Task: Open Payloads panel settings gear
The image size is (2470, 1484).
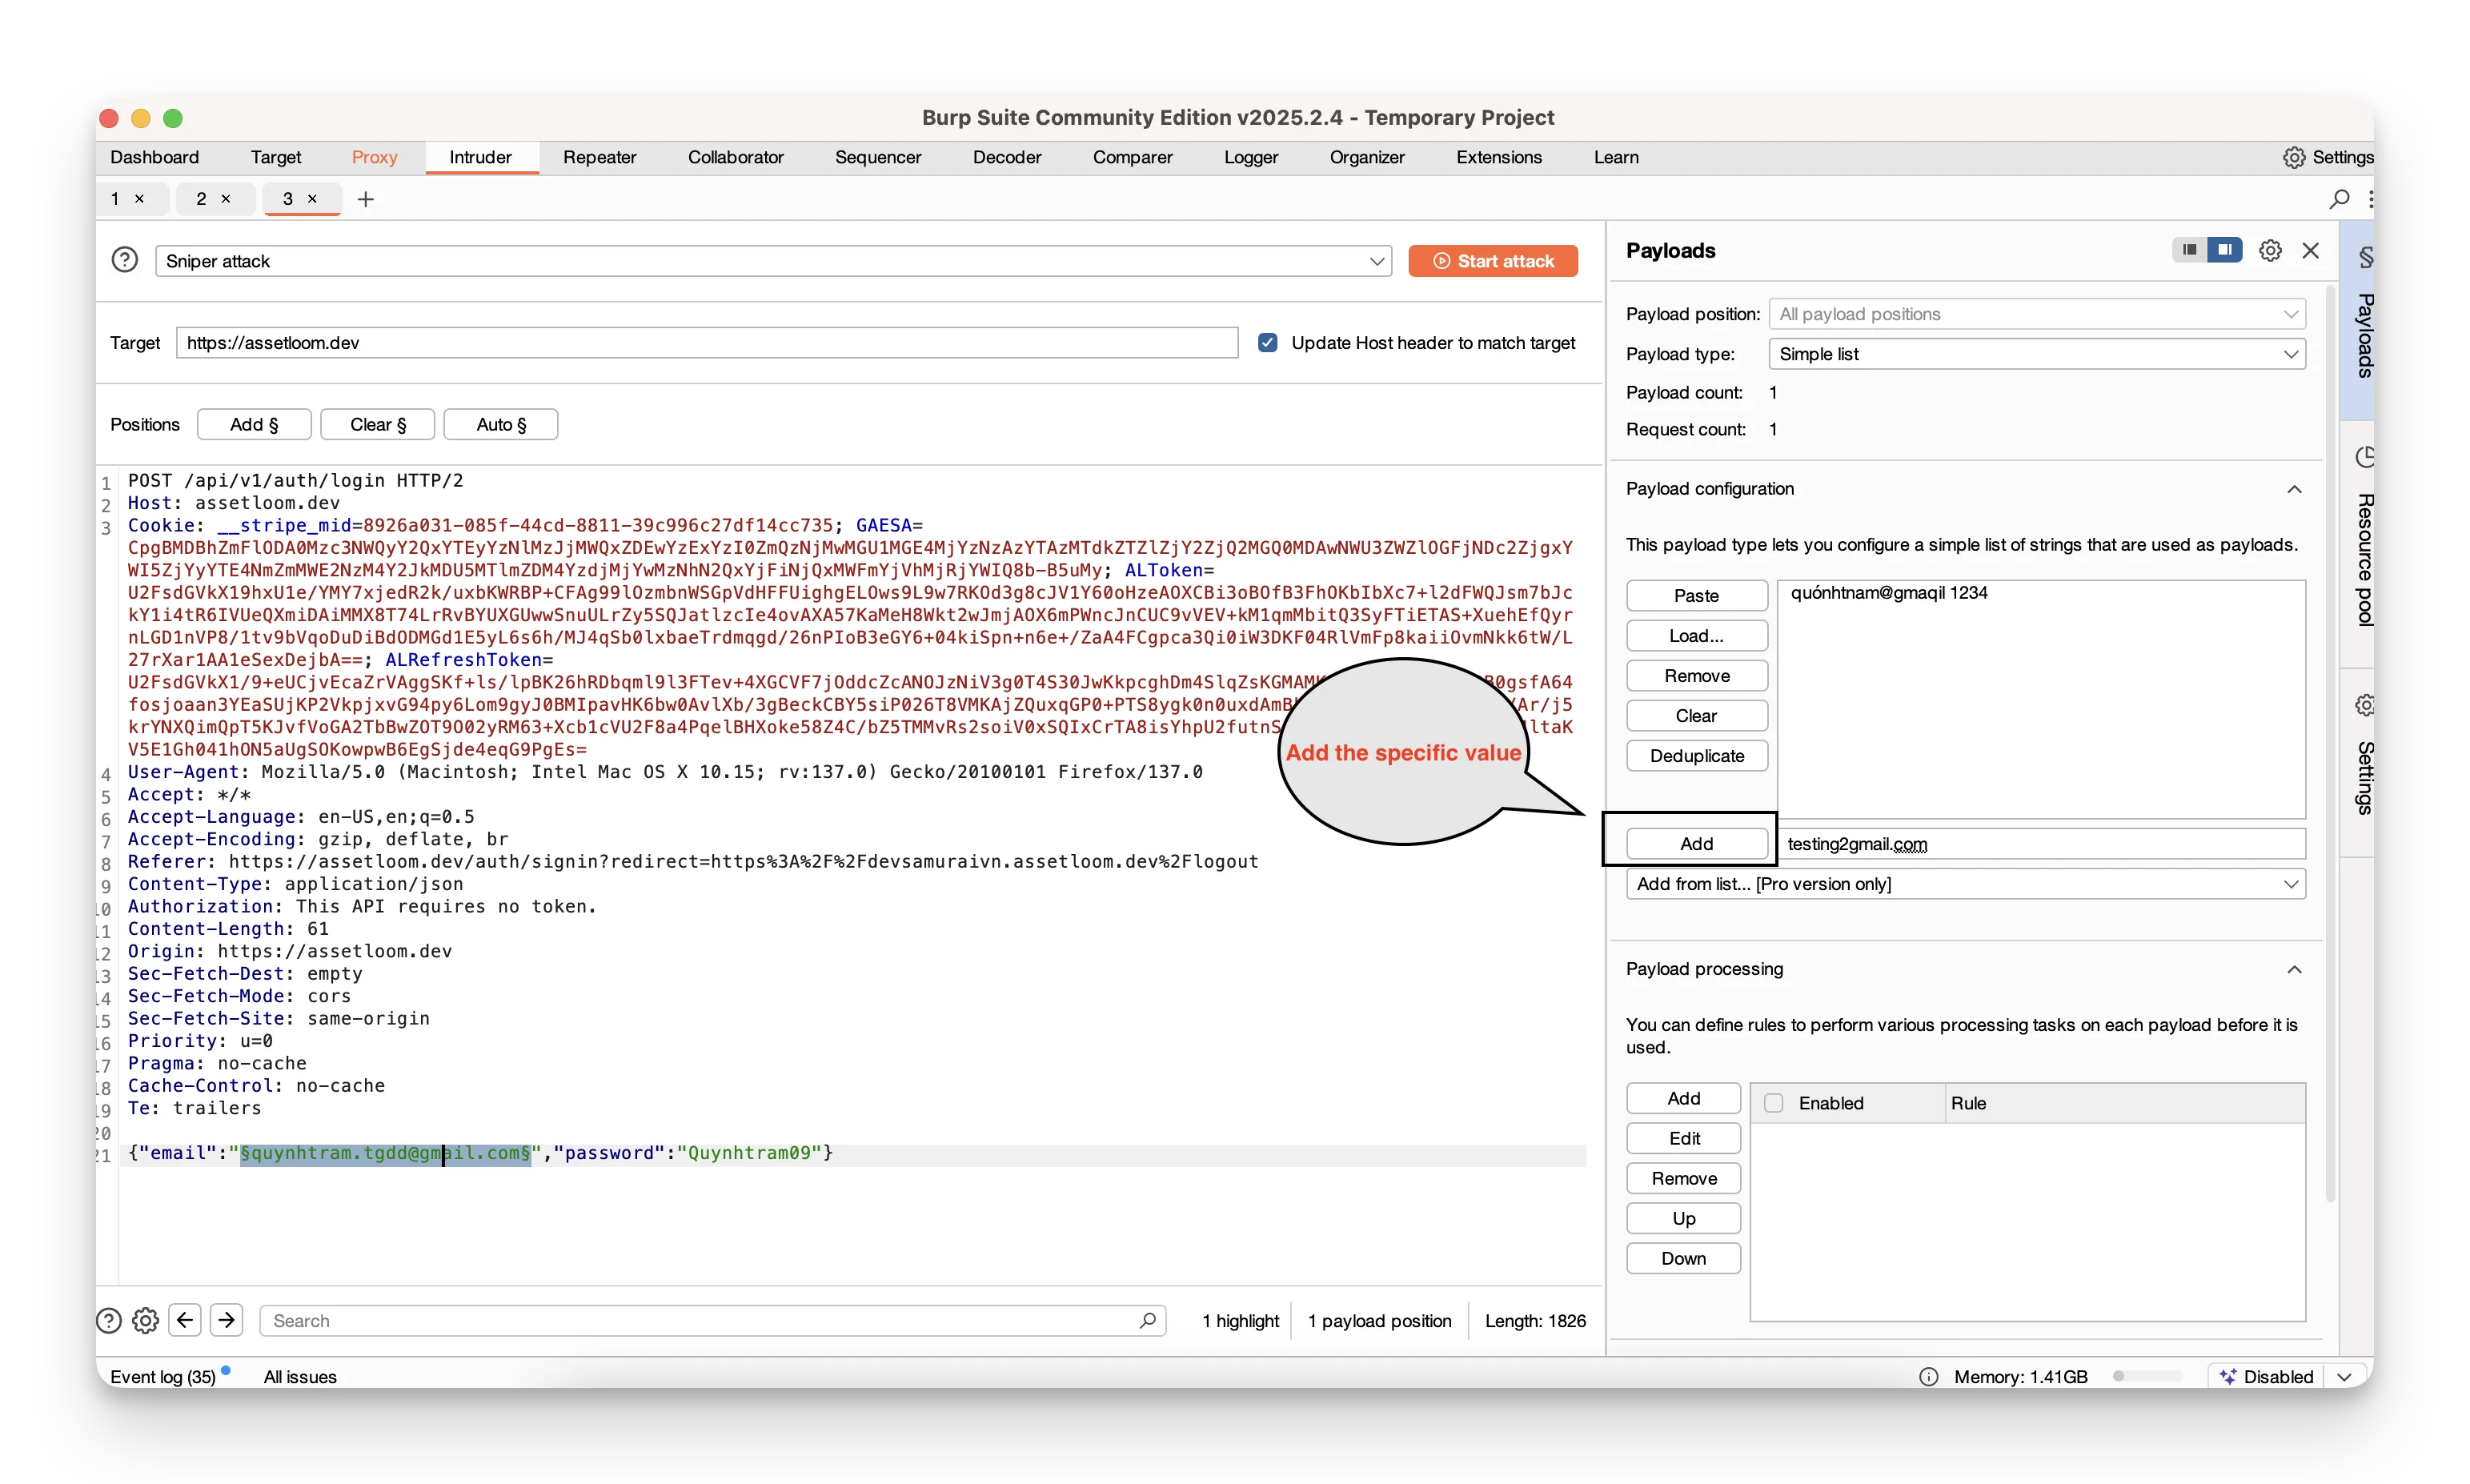Action: 2270,250
